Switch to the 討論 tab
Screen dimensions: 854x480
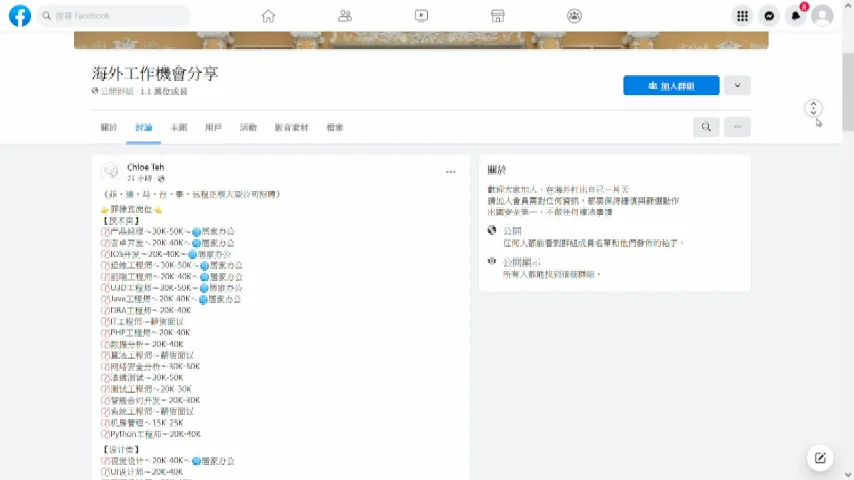(144, 127)
